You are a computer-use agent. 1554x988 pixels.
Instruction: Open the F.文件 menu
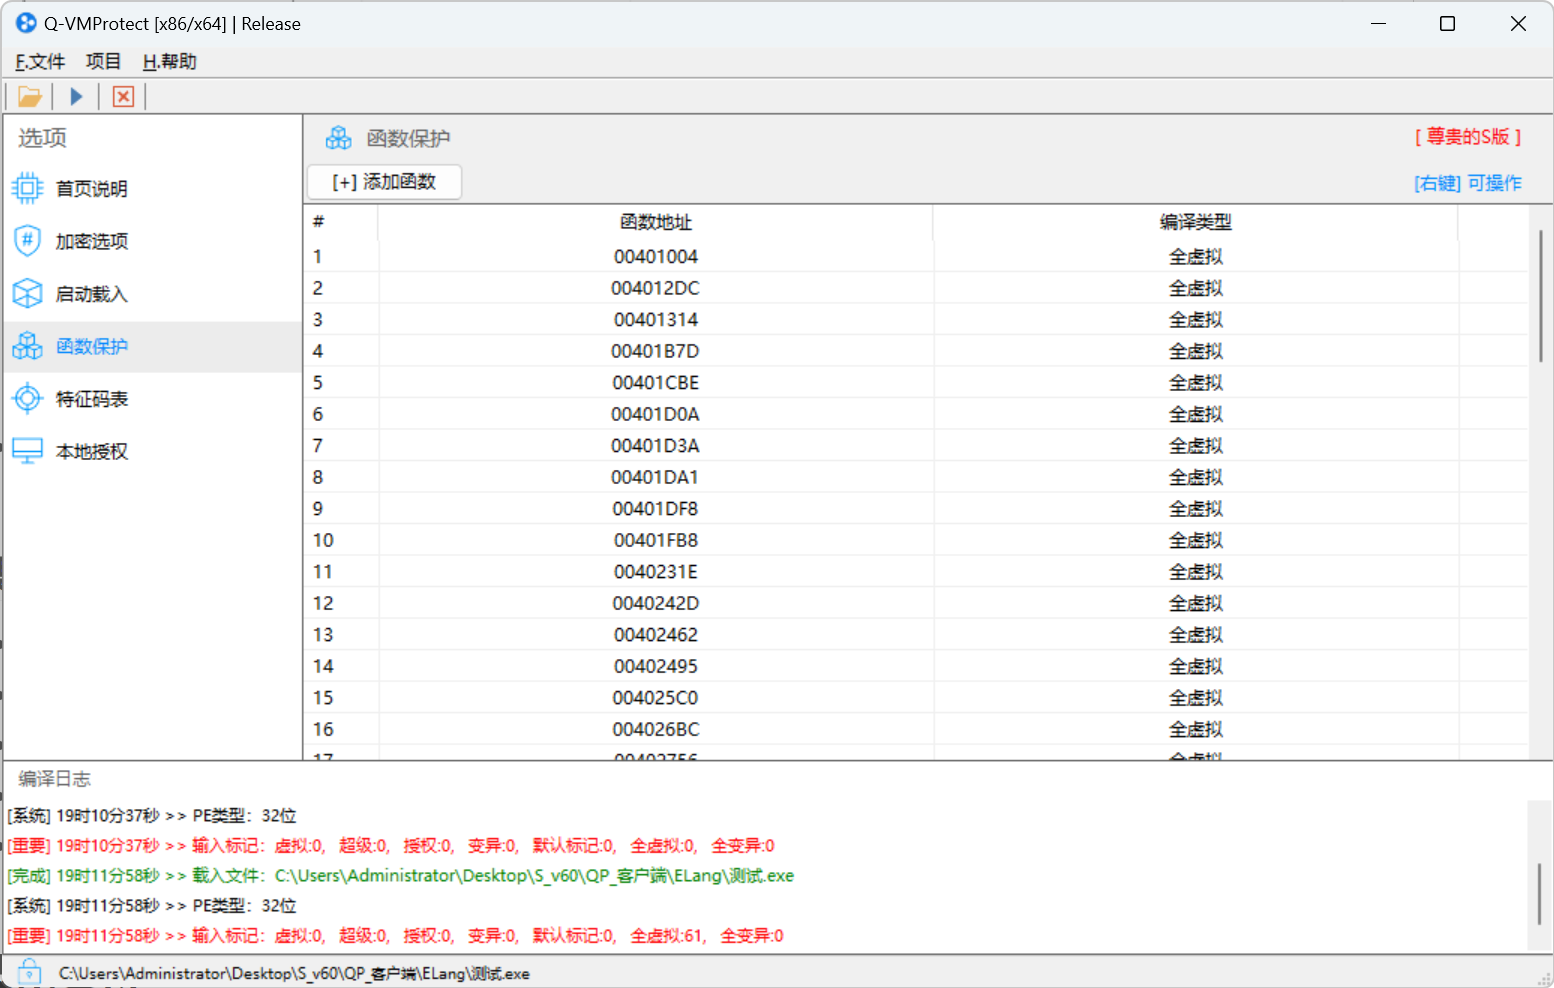click(x=40, y=62)
